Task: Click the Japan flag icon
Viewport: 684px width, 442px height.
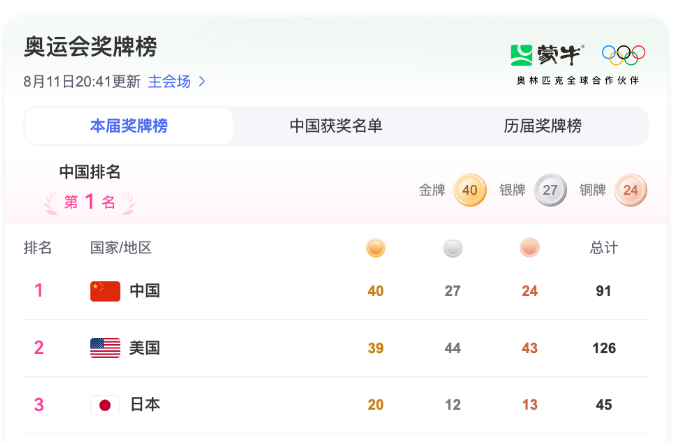Action: tap(105, 405)
